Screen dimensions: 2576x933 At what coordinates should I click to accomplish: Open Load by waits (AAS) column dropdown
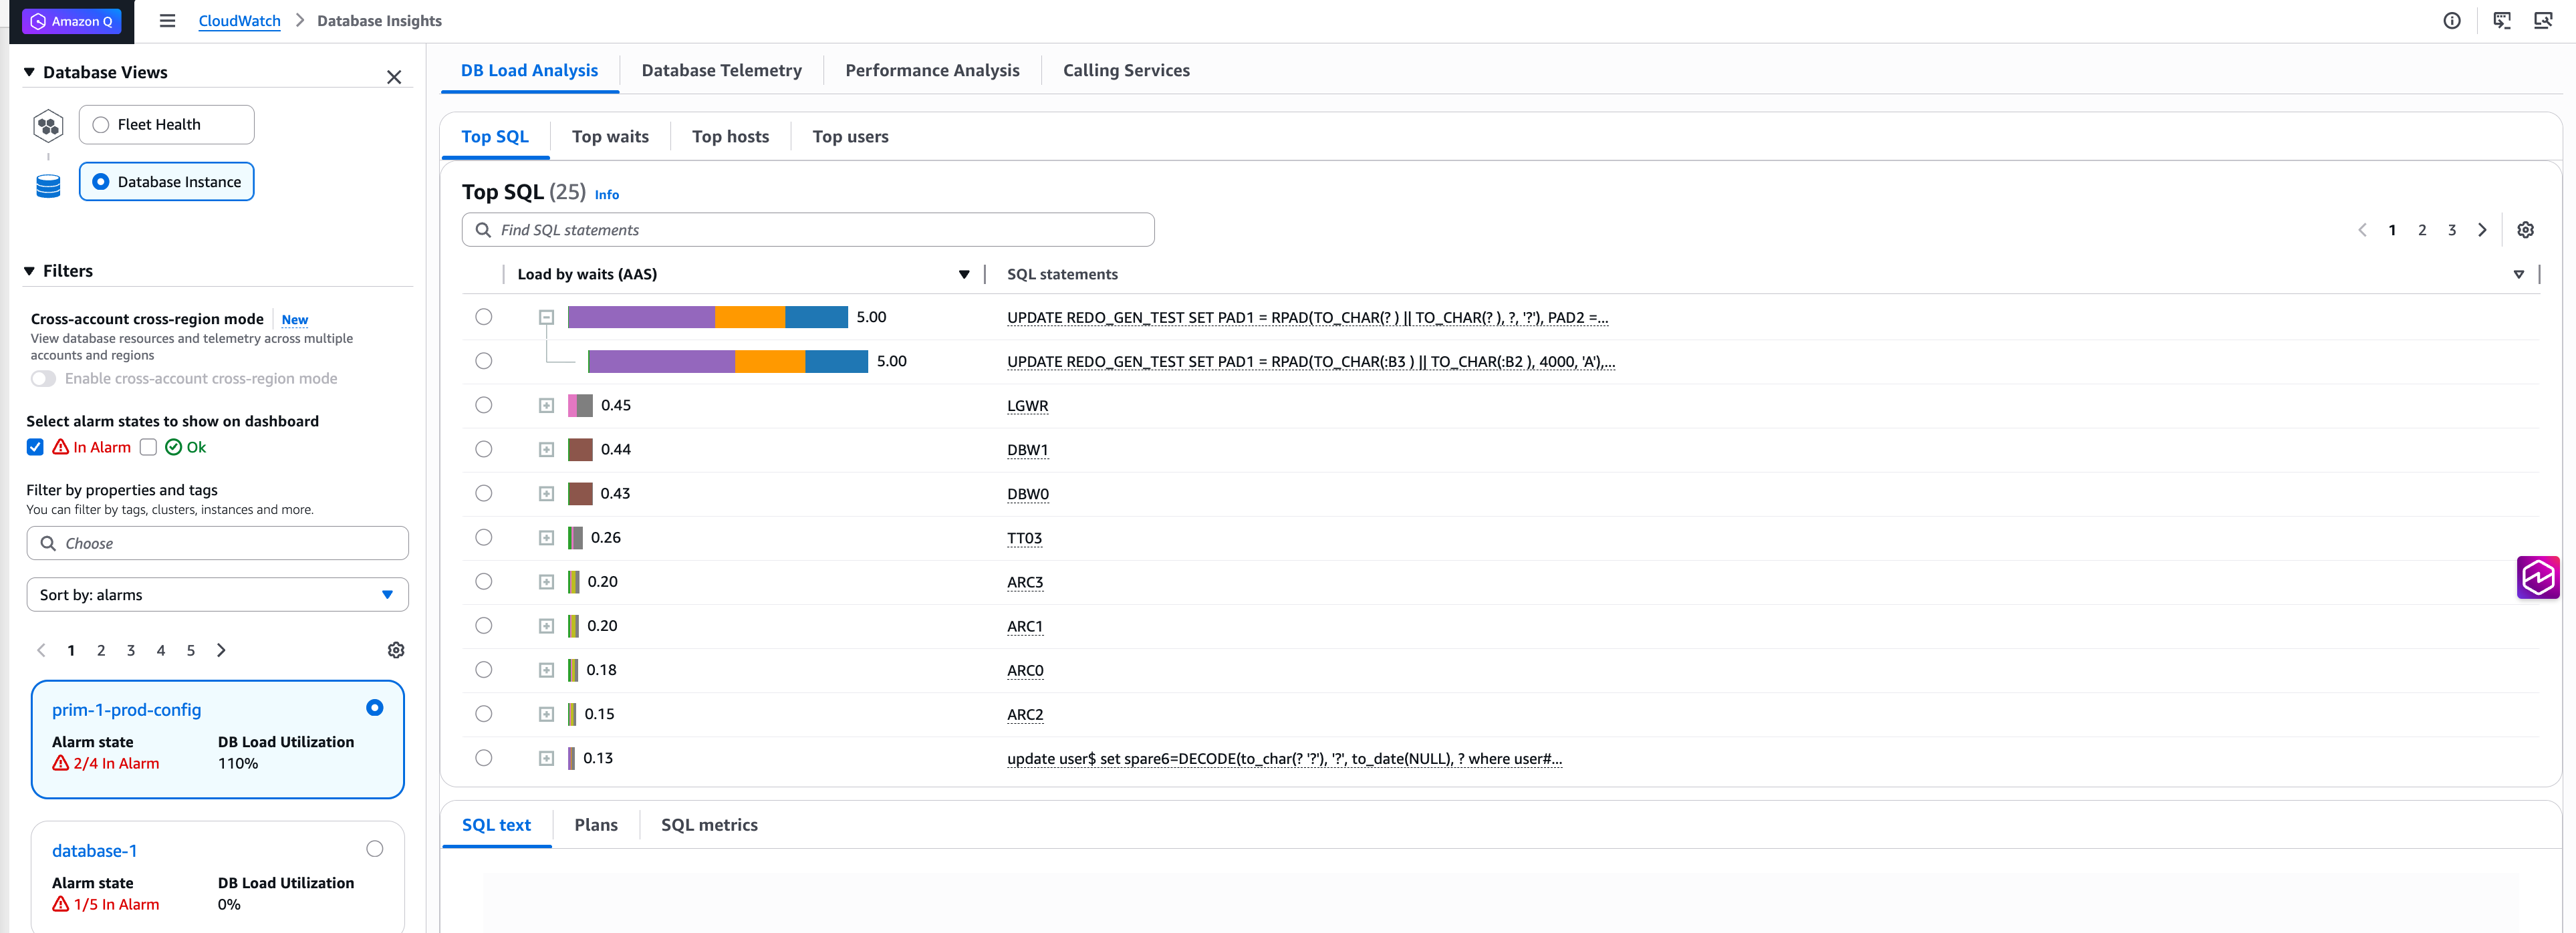click(964, 275)
